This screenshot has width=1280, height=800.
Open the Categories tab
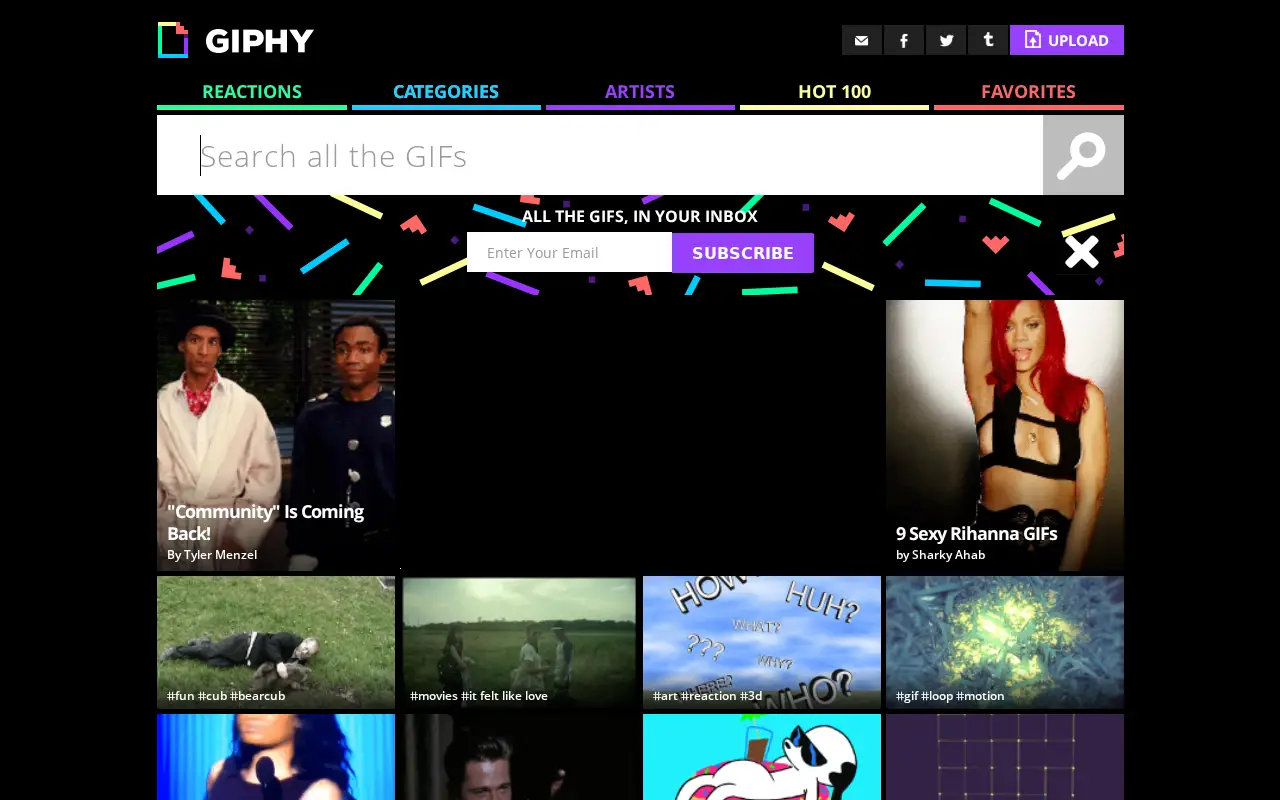[x=446, y=93]
